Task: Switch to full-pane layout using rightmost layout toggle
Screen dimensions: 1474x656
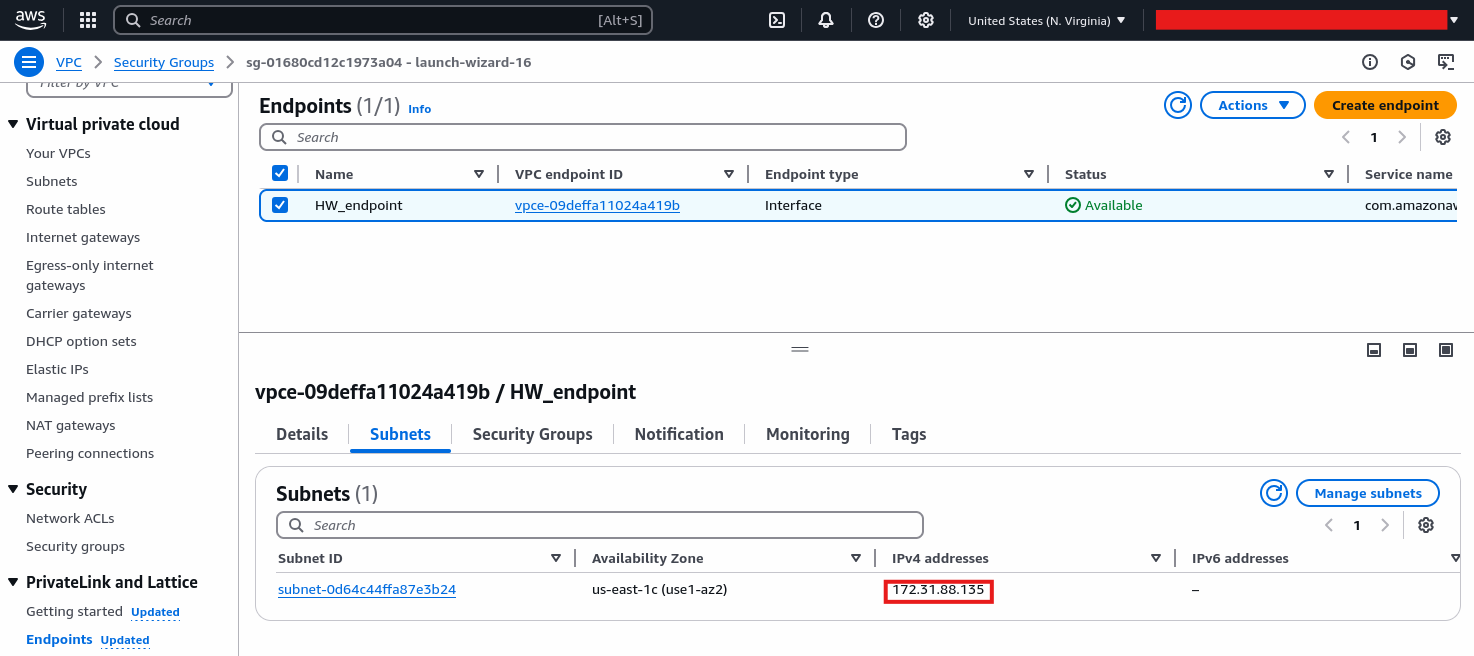Action: click(x=1445, y=350)
